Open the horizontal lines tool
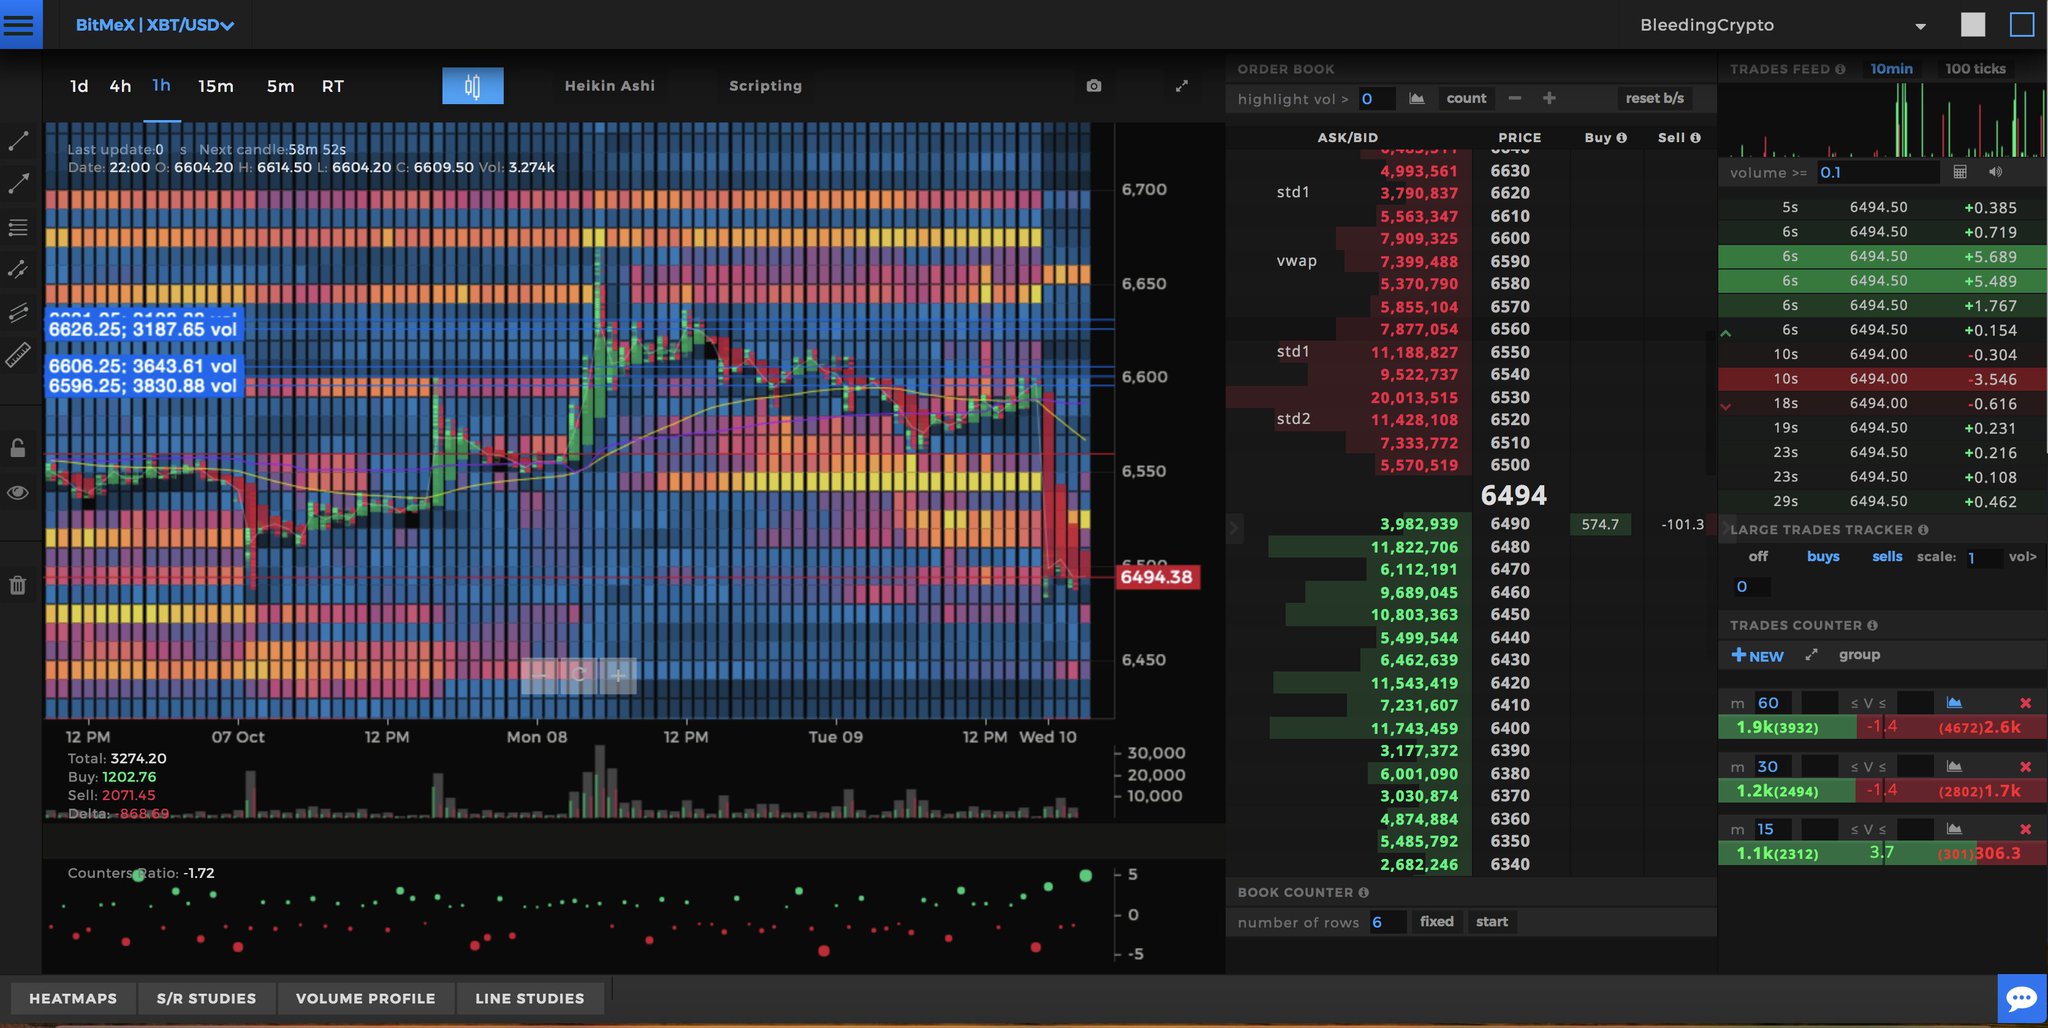The height and width of the screenshot is (1028, 2048). [x=18, y=227]
